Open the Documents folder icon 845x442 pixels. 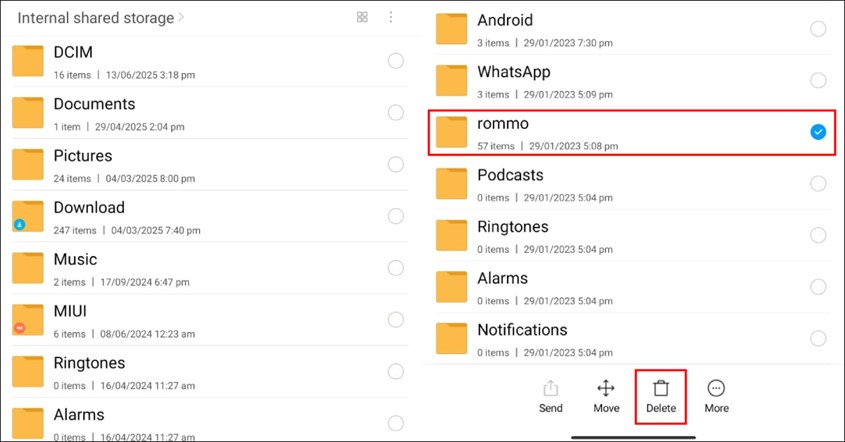tap(27, 113)
